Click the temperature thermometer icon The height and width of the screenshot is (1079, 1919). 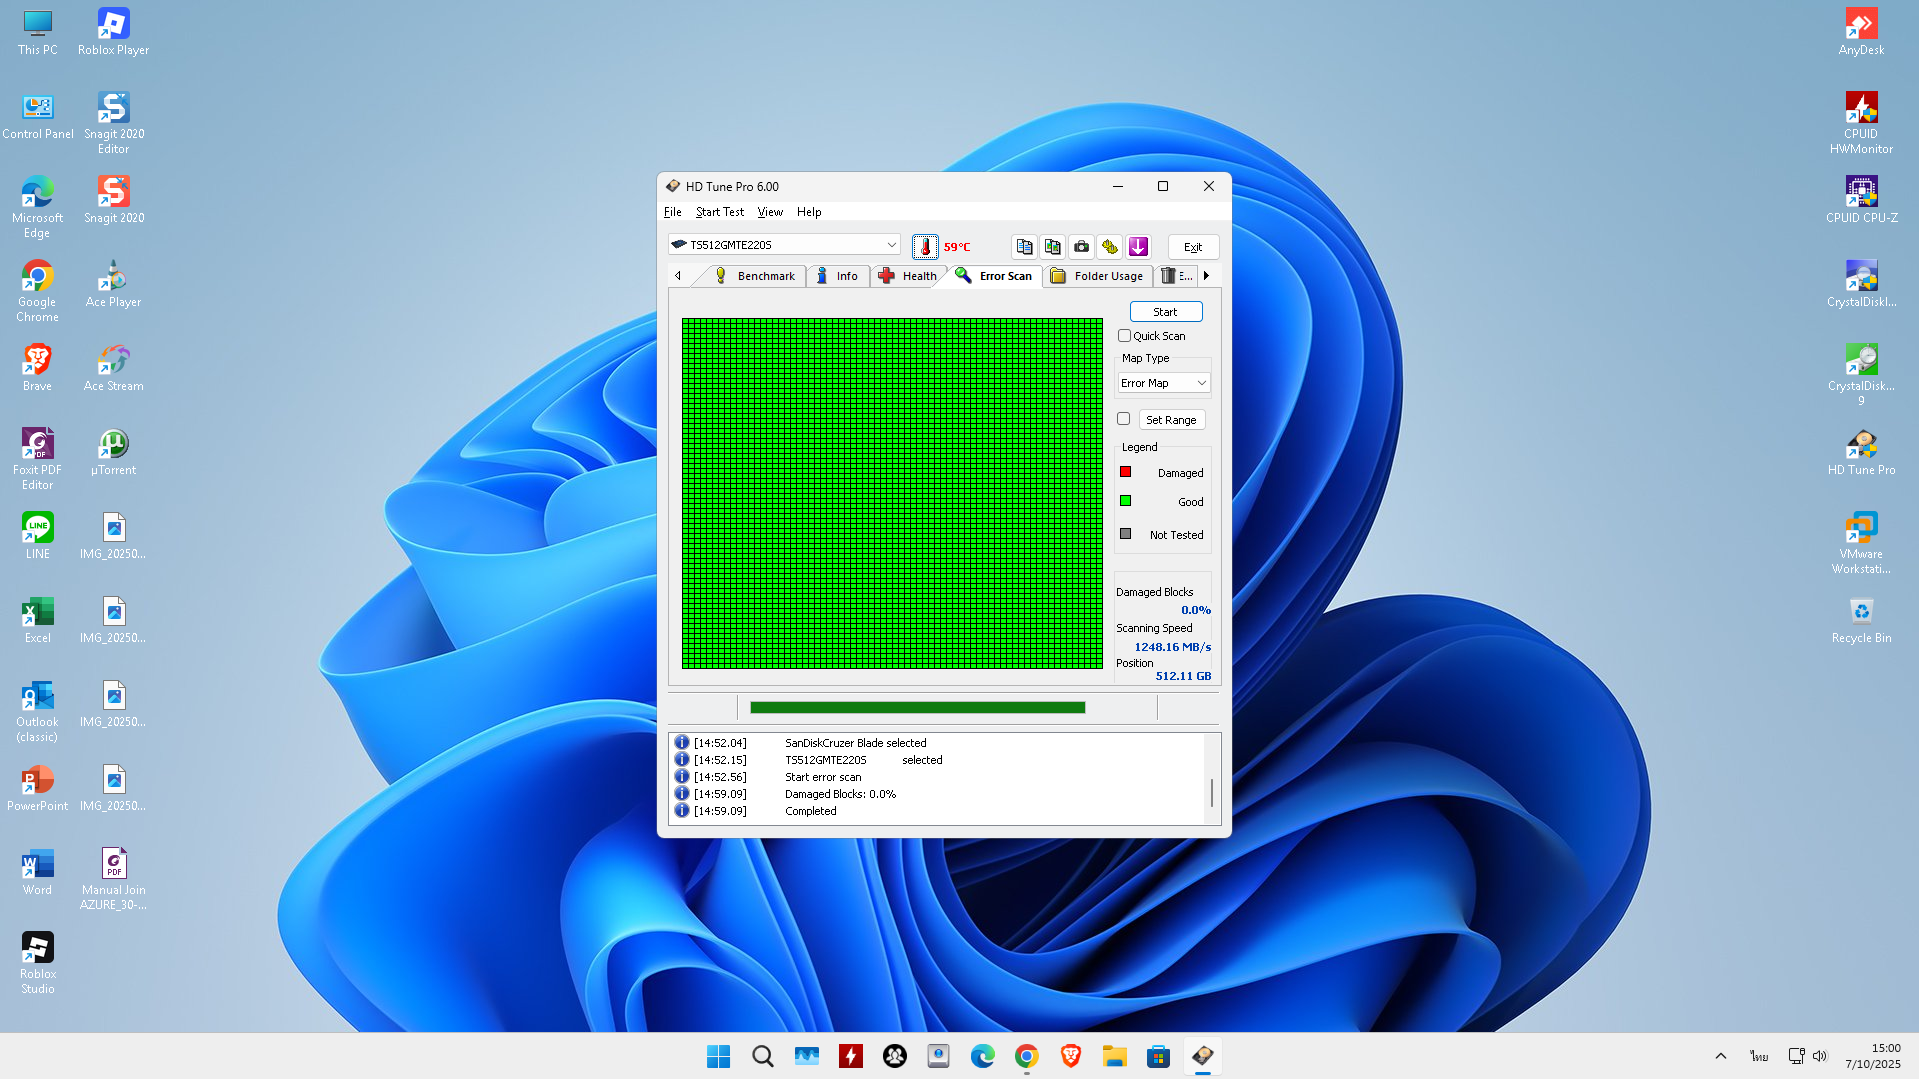(925, 247)
